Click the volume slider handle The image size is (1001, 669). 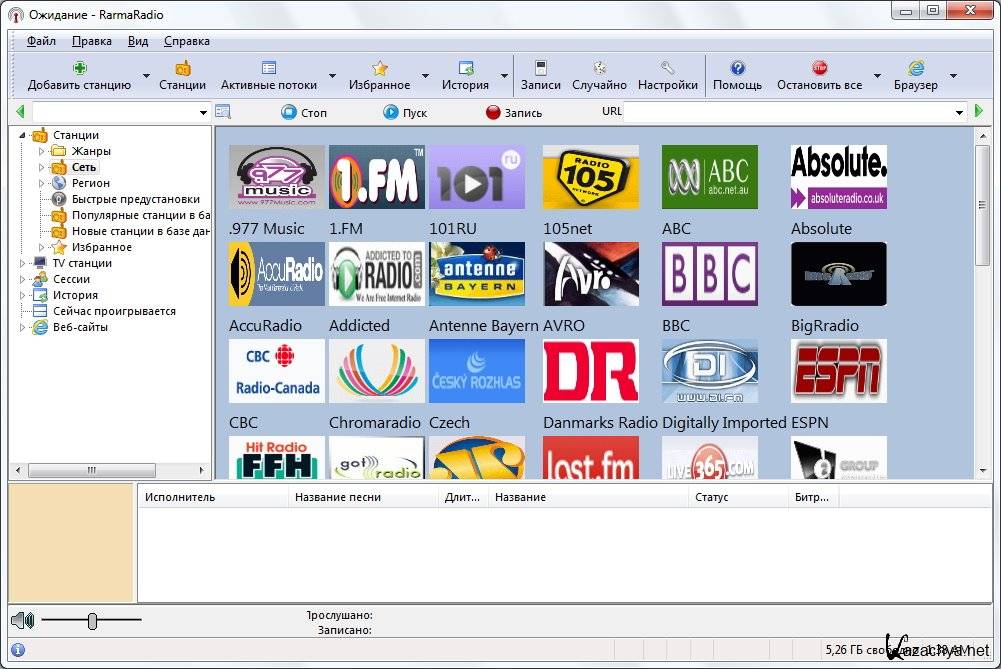[x=92, y=621]
